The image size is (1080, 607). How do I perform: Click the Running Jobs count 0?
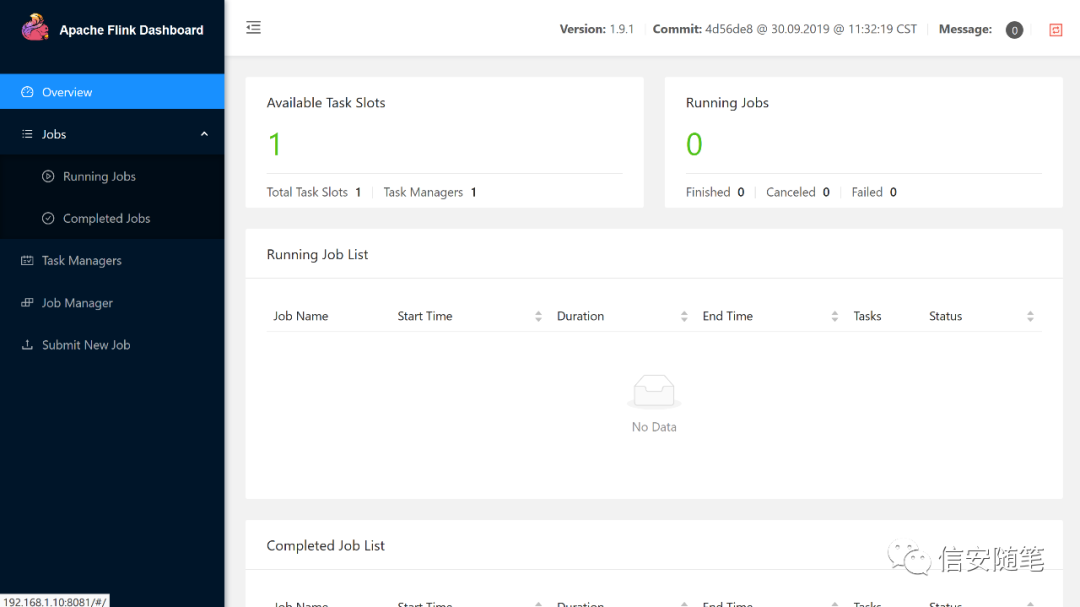(x=694, y=144)
